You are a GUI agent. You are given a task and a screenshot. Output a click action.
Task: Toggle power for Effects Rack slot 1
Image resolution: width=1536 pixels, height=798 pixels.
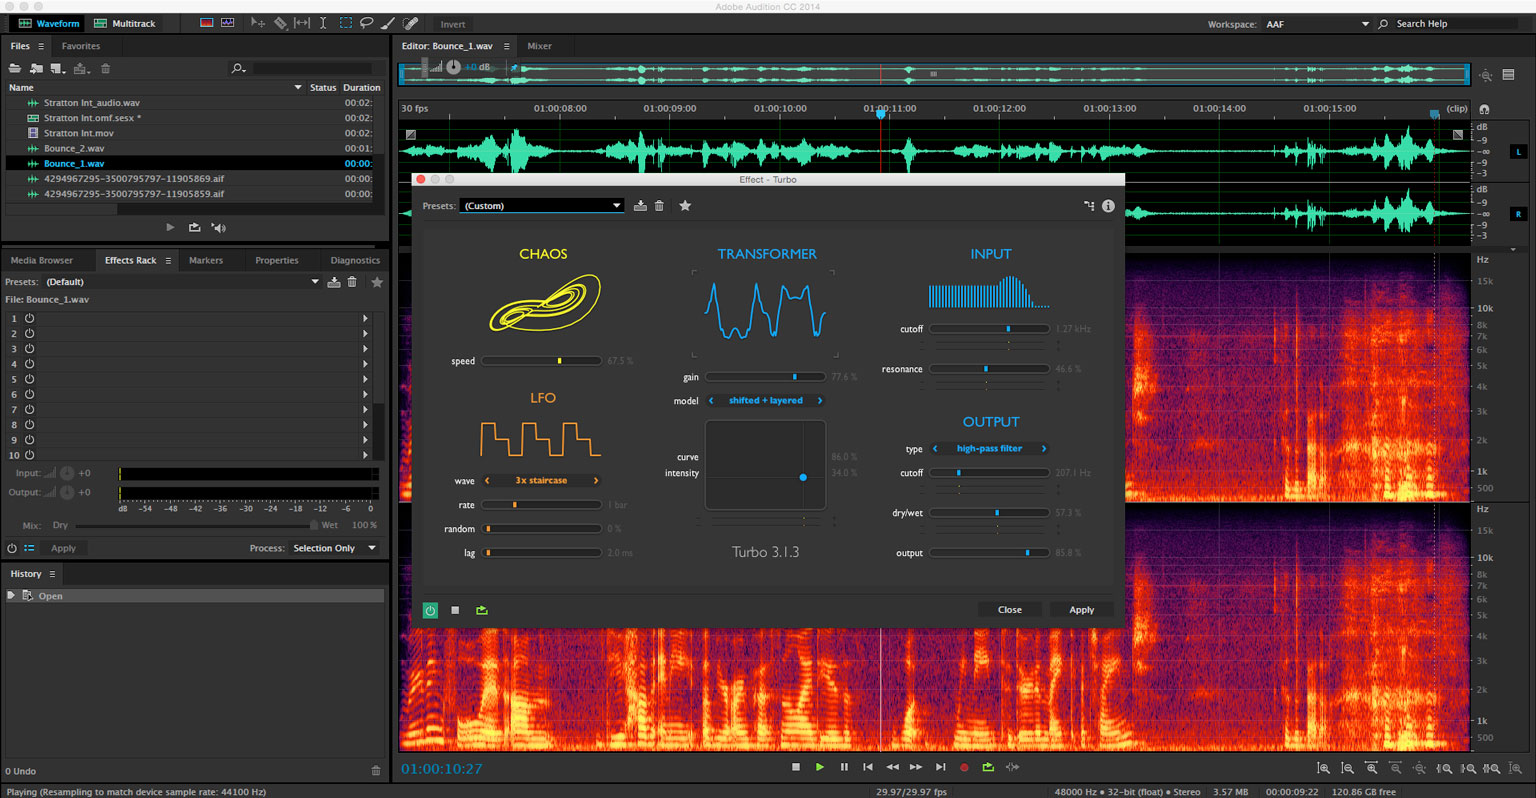click(x=29, y=318)
